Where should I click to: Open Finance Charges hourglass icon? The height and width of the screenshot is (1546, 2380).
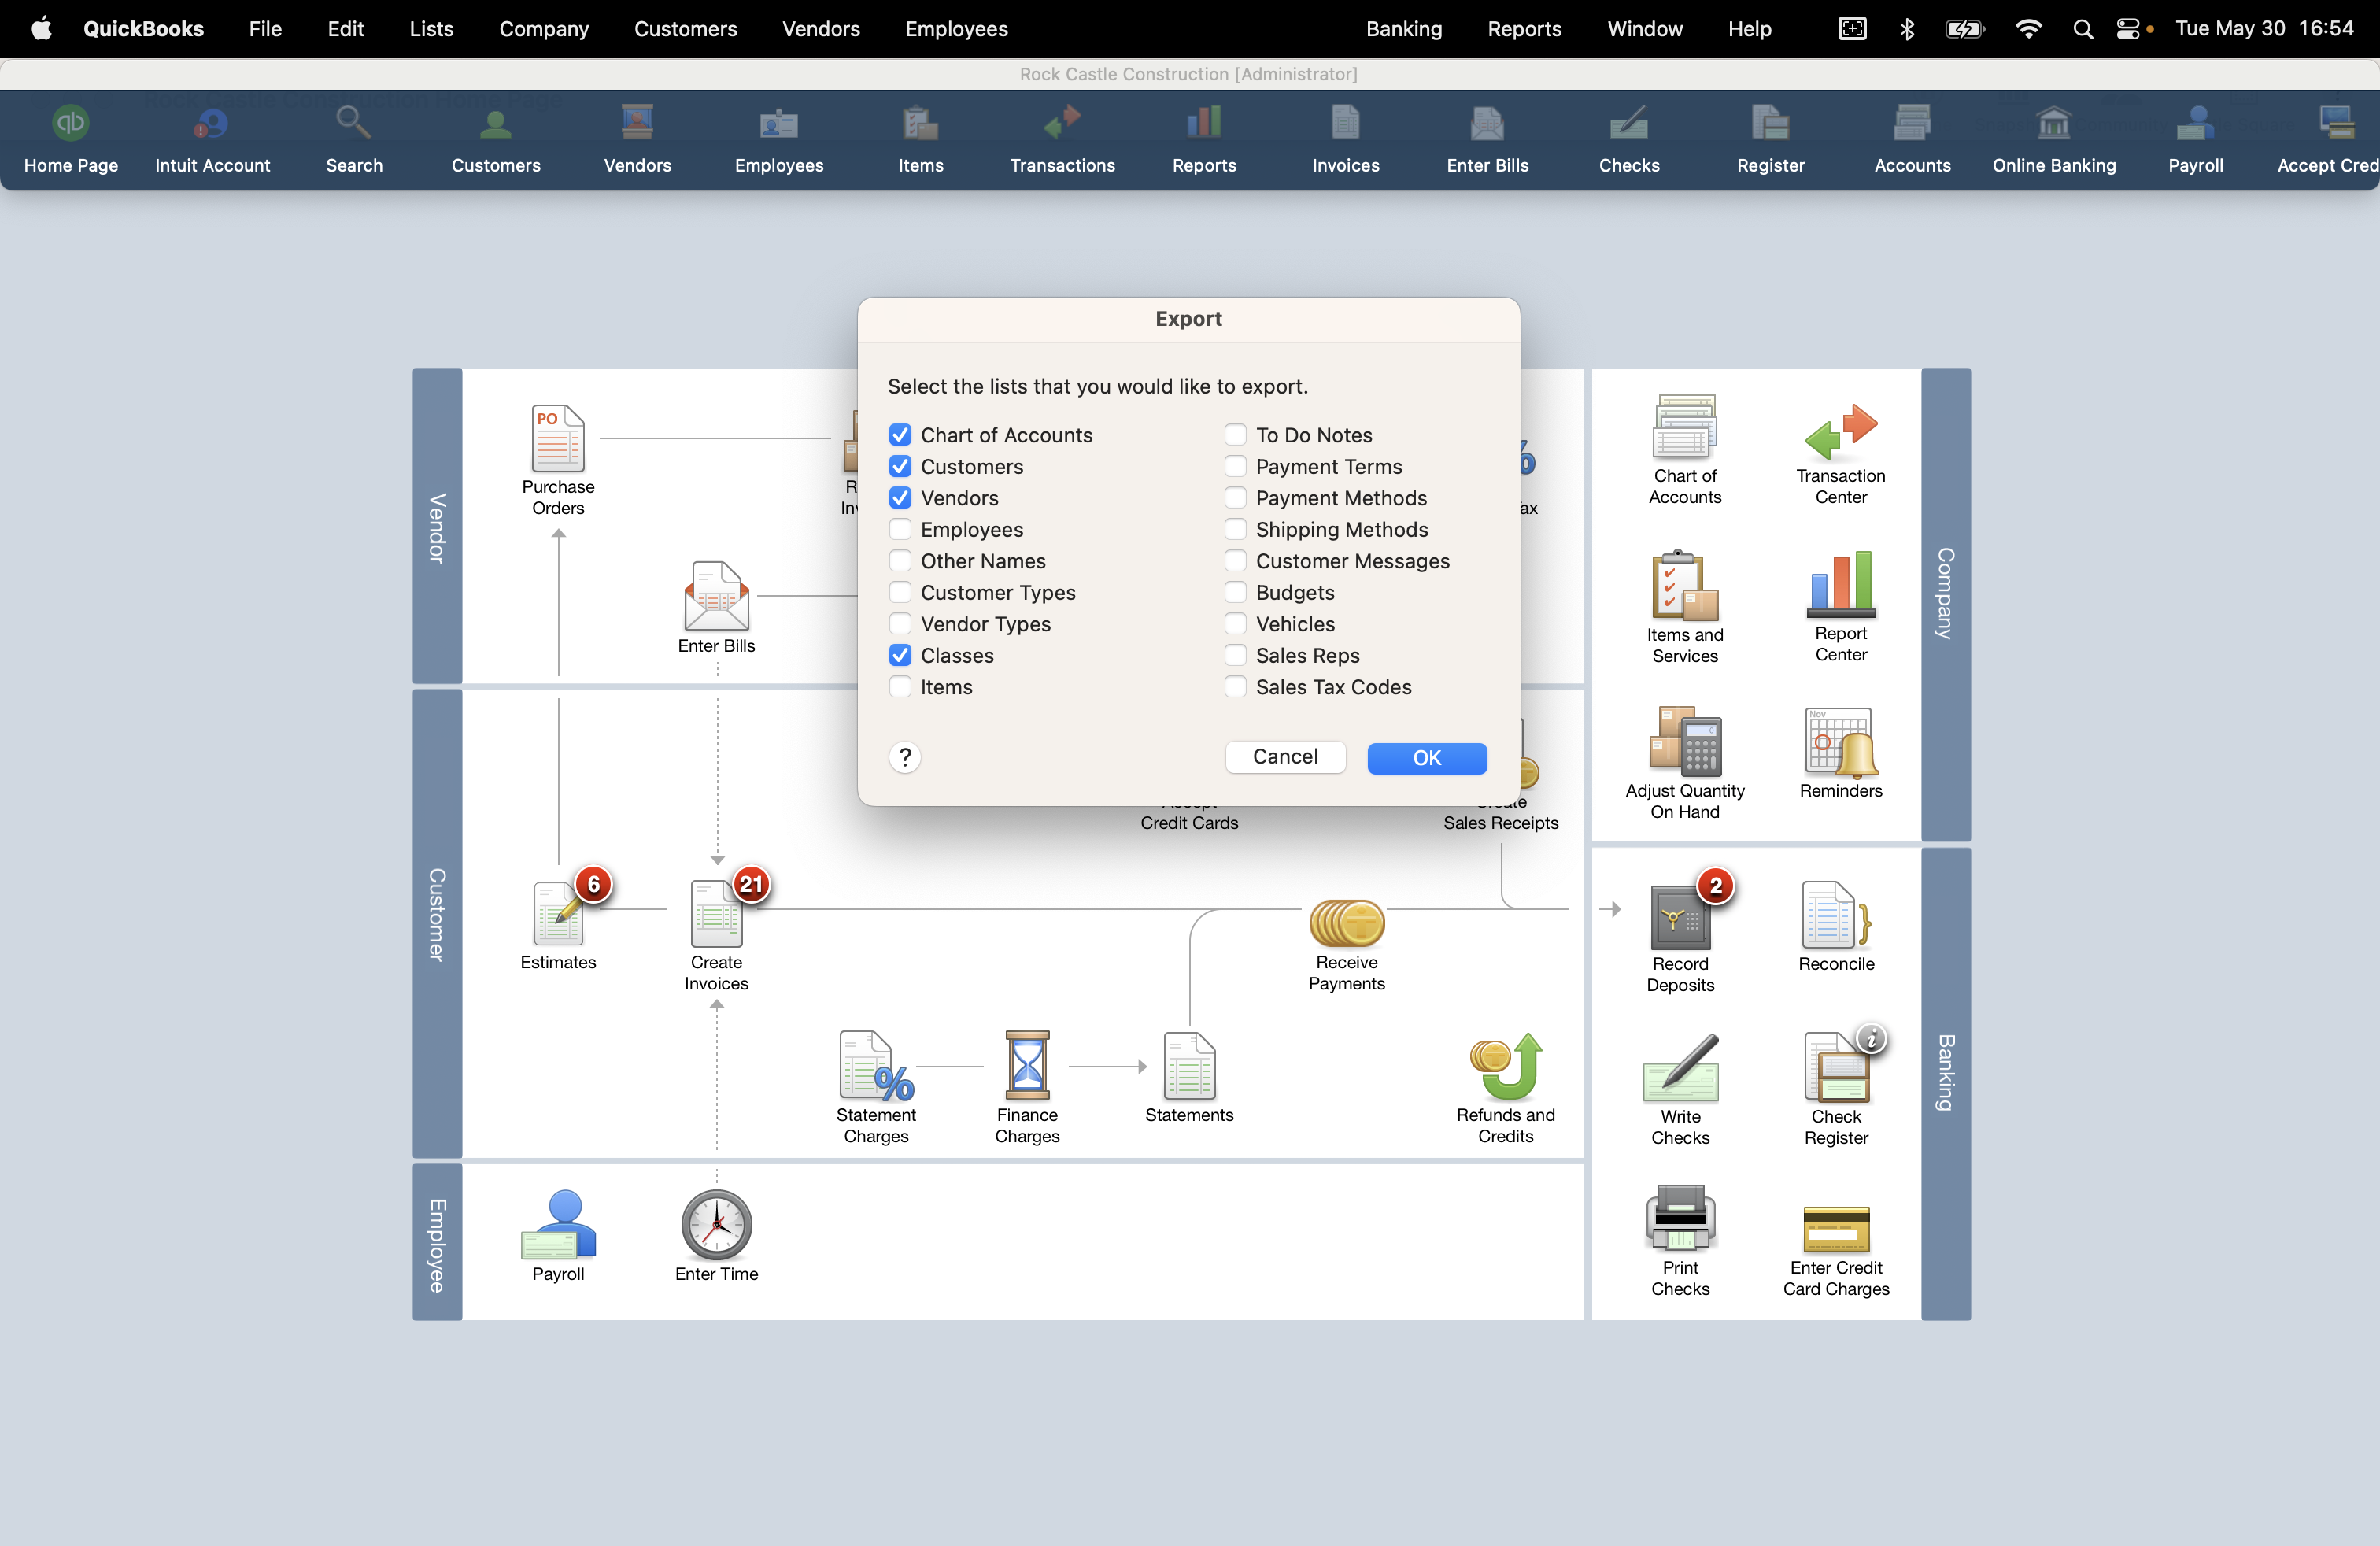[x=1027, y=1066]
